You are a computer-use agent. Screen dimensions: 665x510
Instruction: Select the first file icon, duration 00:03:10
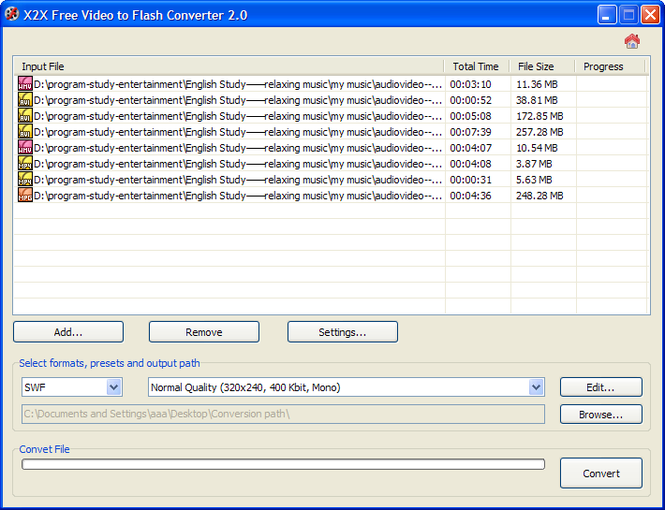coord(25,85)
